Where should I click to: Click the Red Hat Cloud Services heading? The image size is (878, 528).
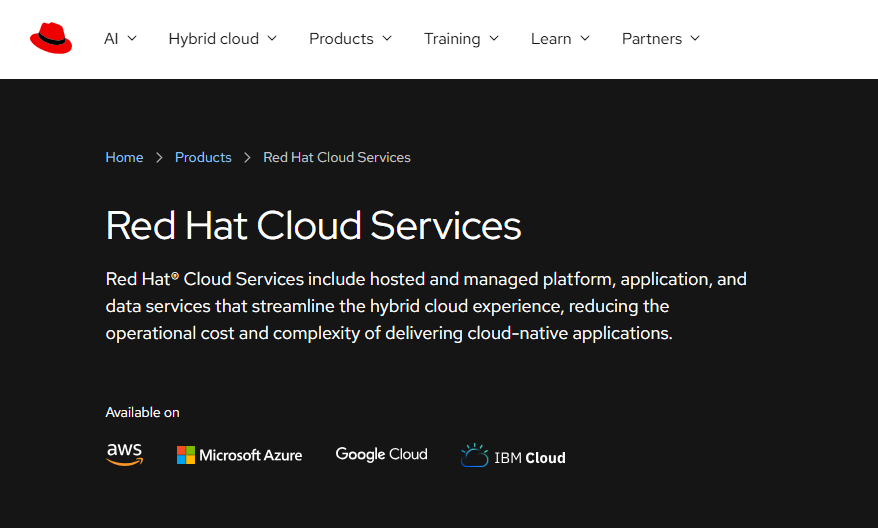point(313,226)
